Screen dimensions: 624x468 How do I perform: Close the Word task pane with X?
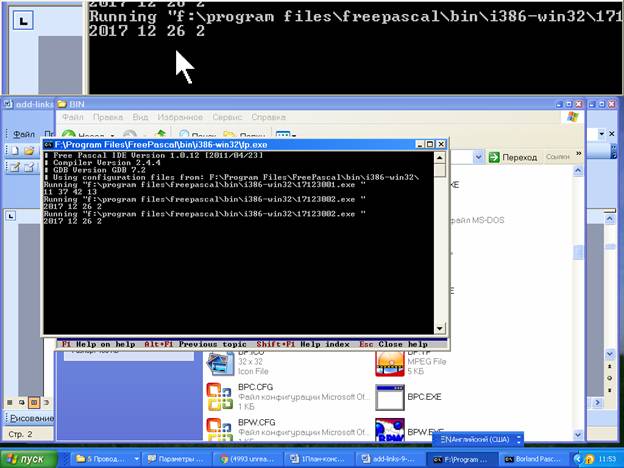pos(612,134)
